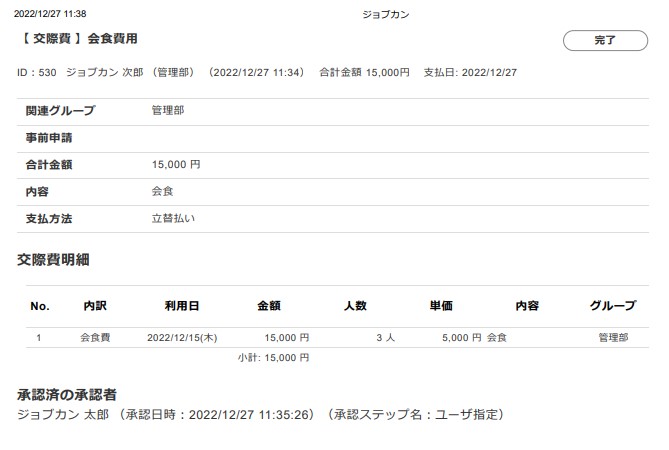The height and width of the screenshot is (450, 669).
Task: Click the 内訳 column header
Action: pos(95,306)
